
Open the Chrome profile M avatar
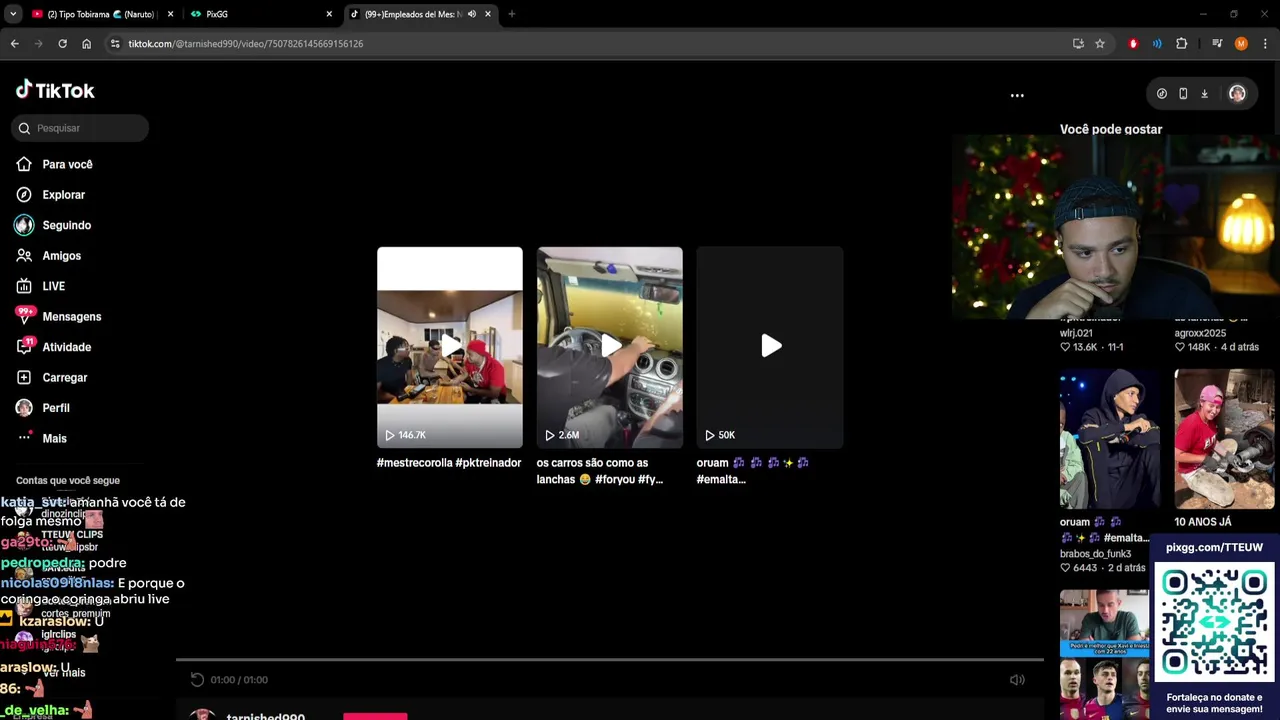point(1241,44)
